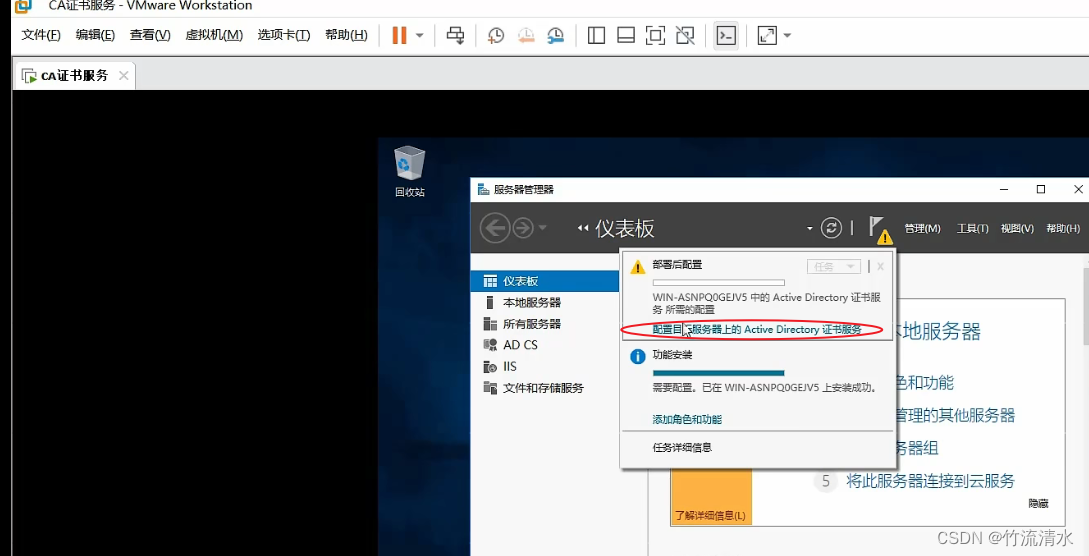The width and height of the screenshot is (1089, 556).
Task: Open the 查看(V) menu
Action: click(150, 35)
